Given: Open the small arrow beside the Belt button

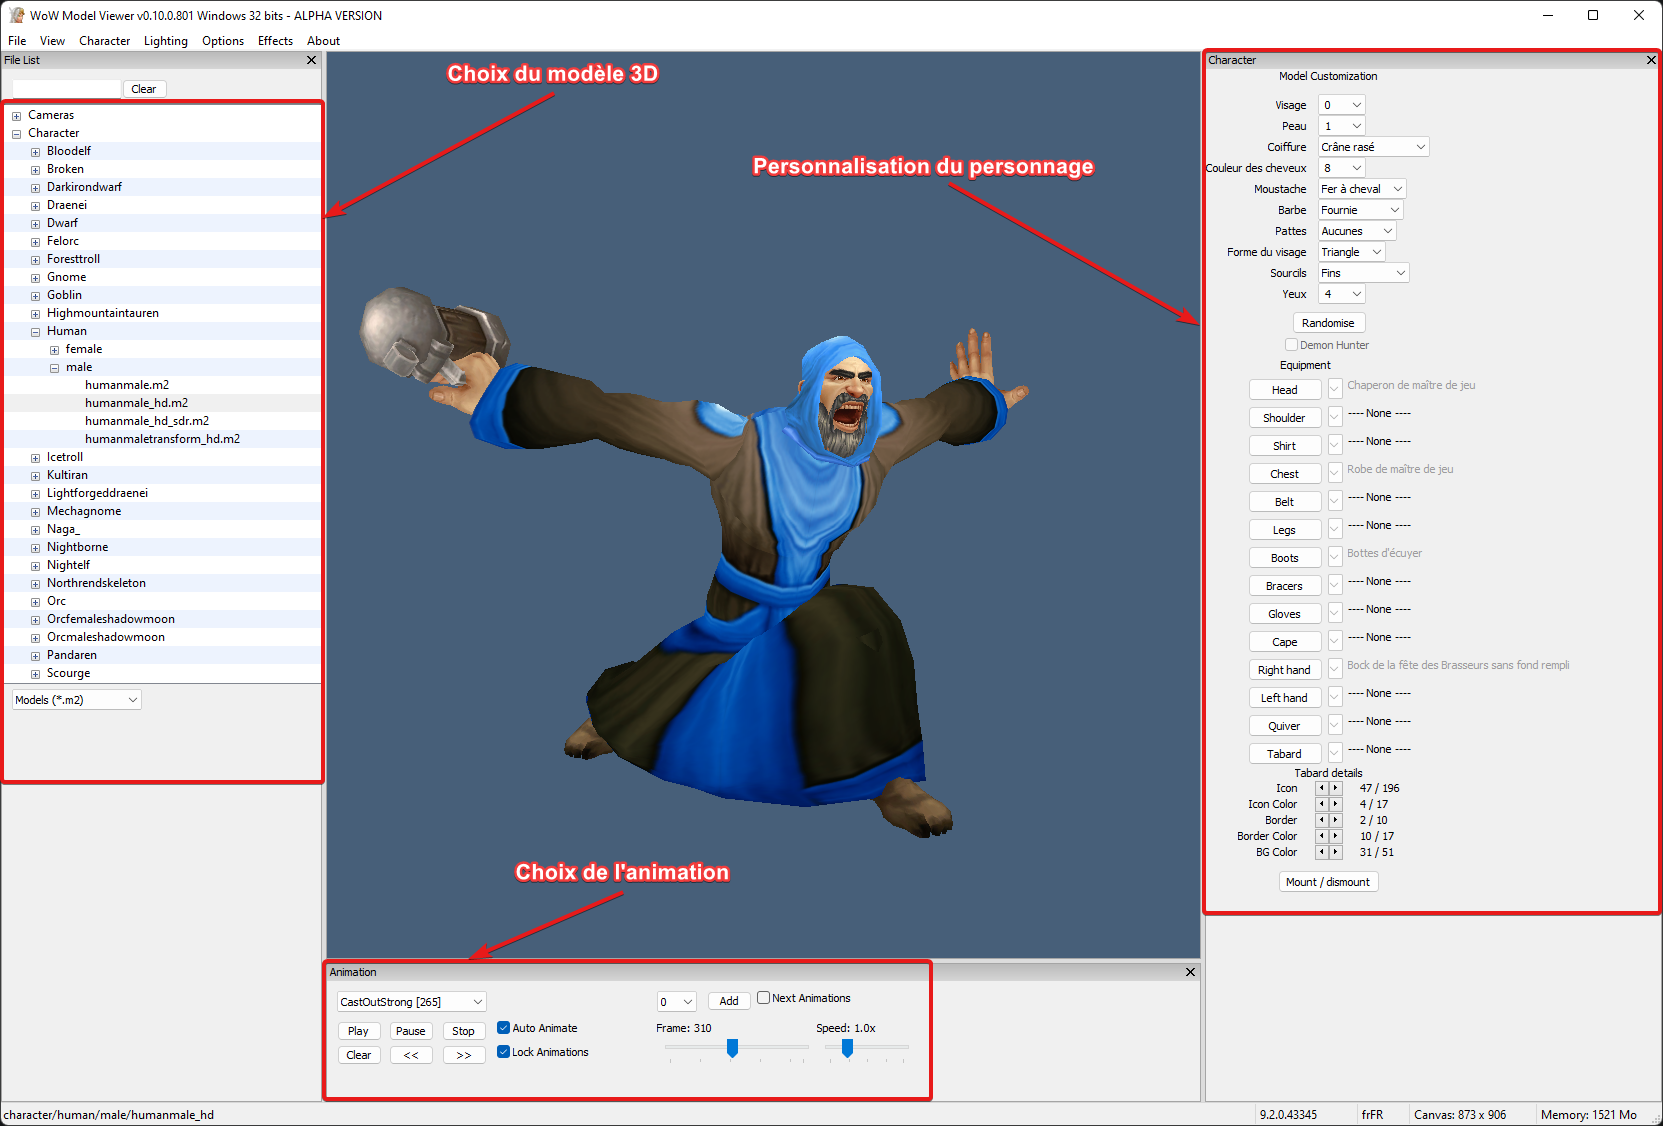Looking at the screenshot, I should point(1335,501).
